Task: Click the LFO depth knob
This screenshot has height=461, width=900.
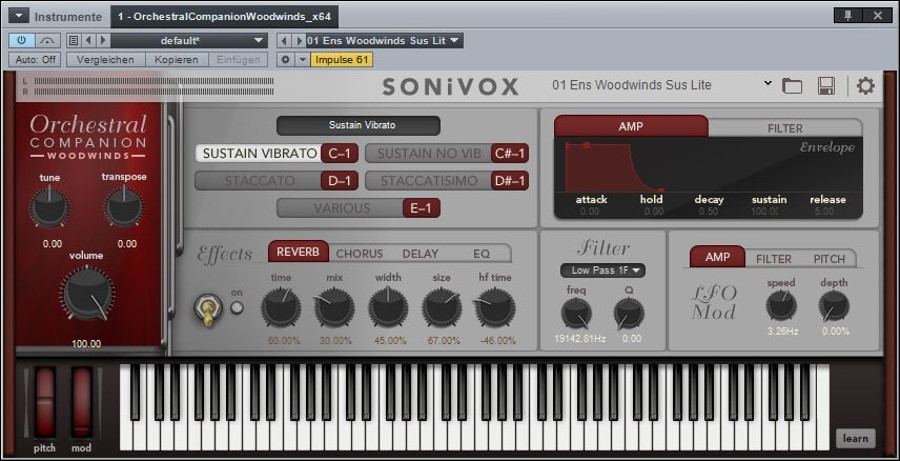Action: point(833,305)
